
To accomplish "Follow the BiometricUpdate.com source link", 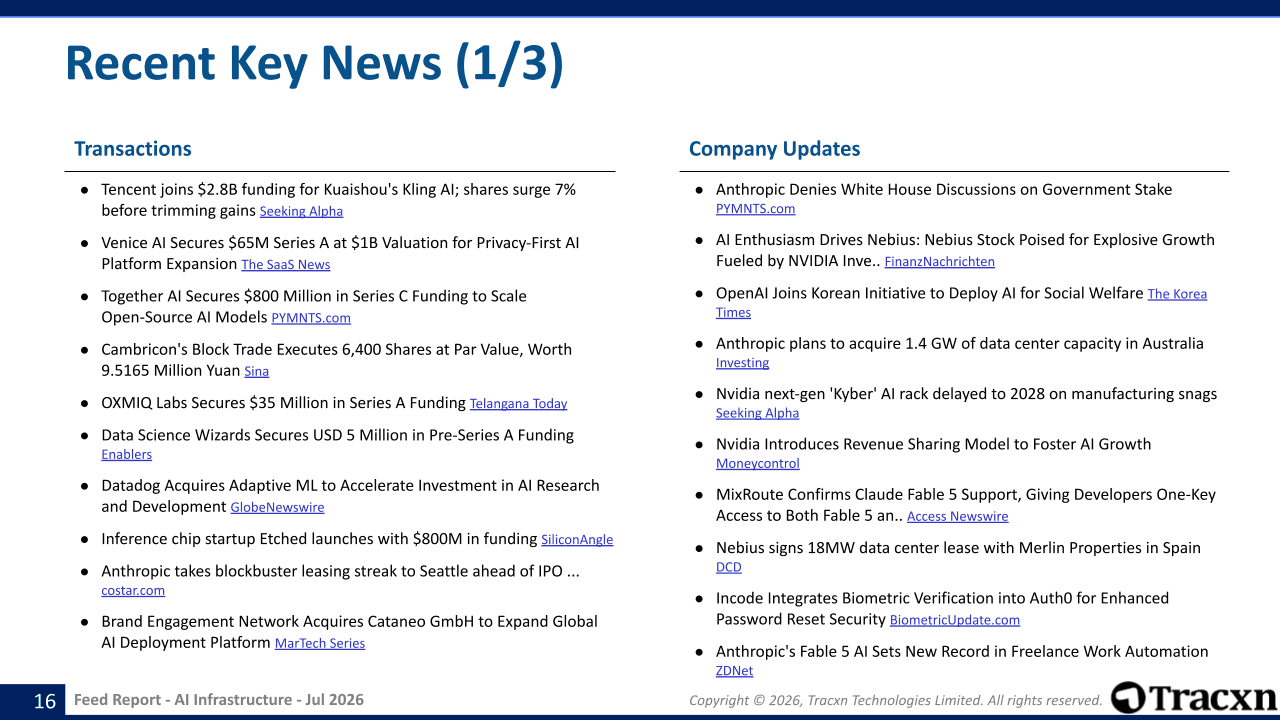I will [955, 620].
